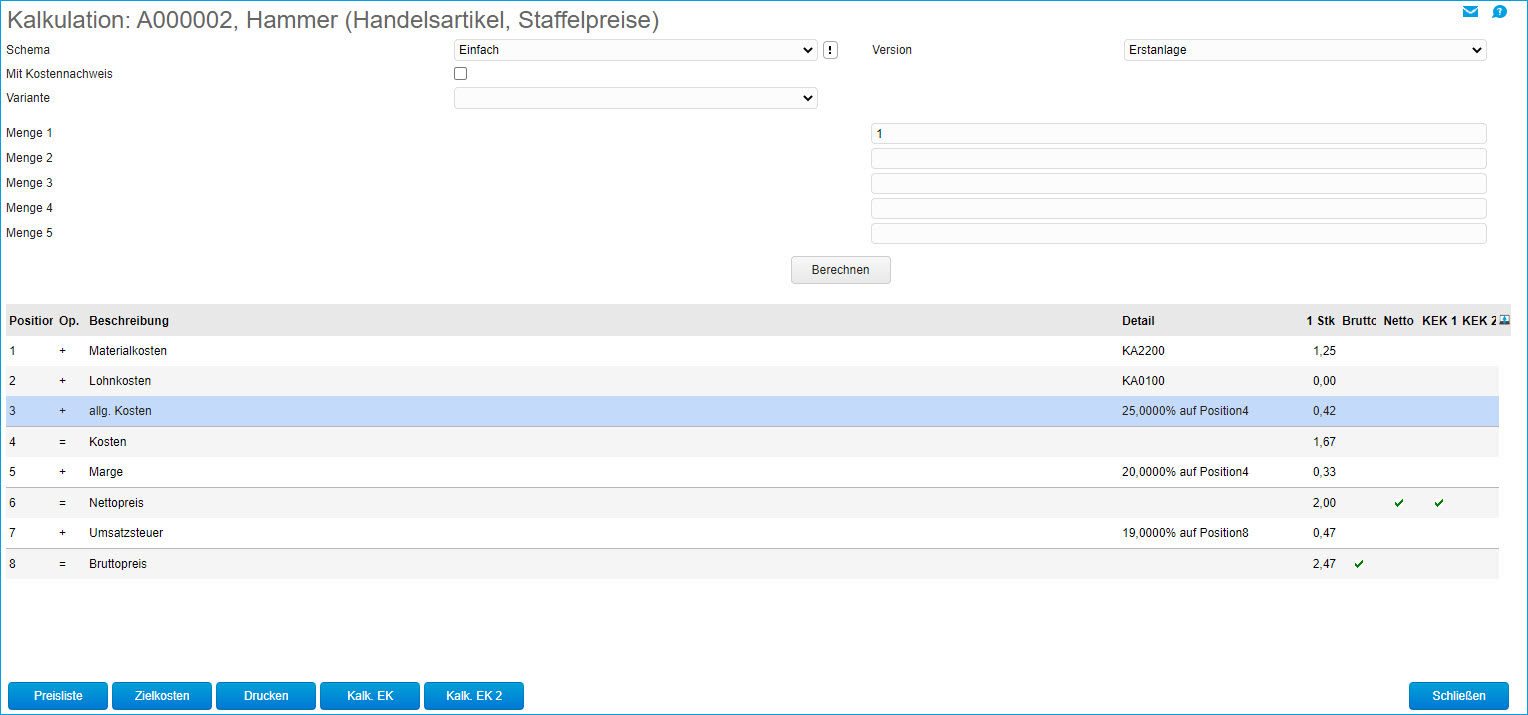Focus the Menge 1 input field
1528x715 pixels.
coord(1179,134)
